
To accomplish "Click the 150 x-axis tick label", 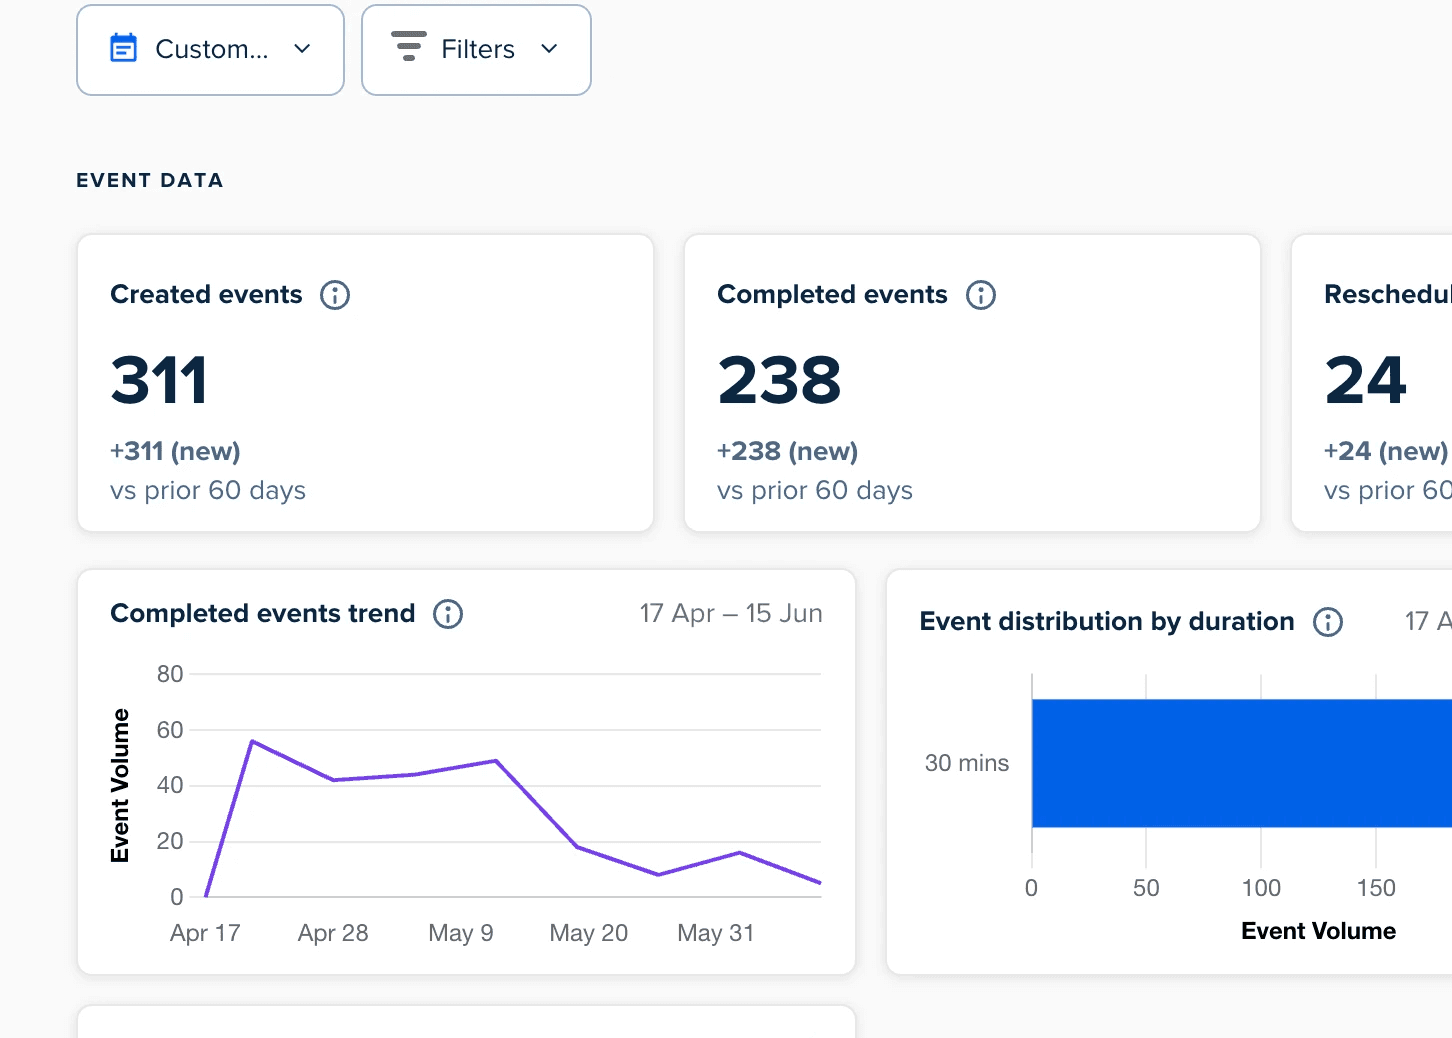I will pyautogui.click(x=1376, y=888).
